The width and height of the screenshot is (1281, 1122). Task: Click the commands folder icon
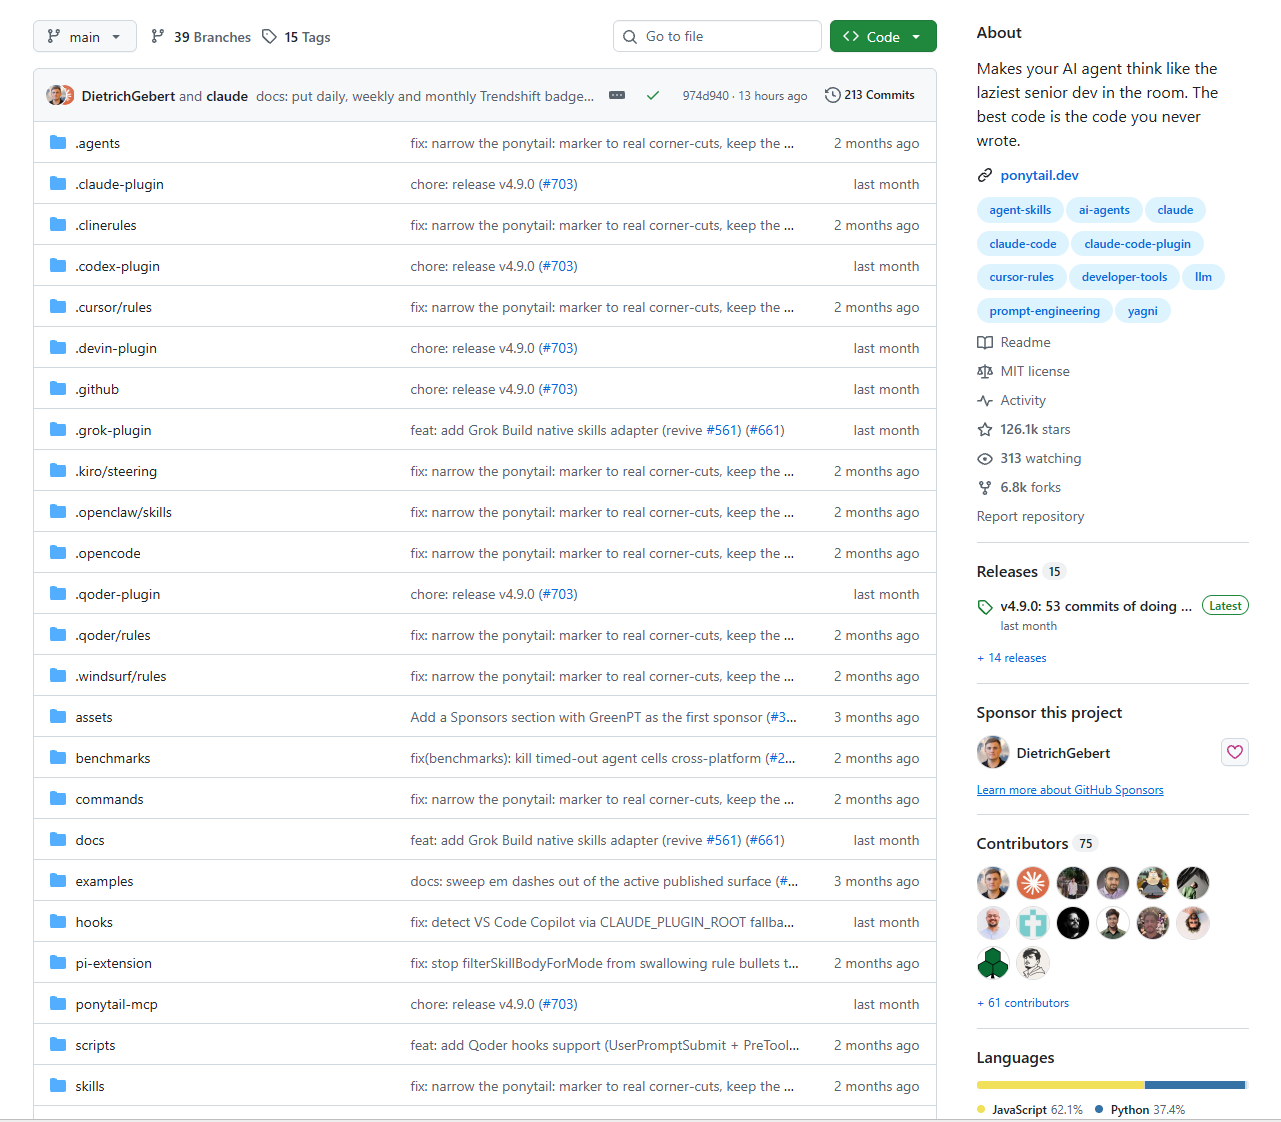click(x=58, y=799)
